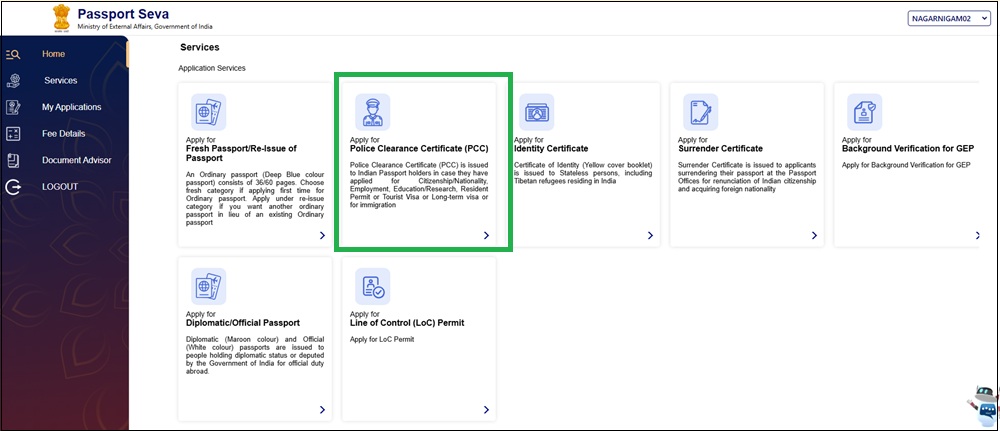Open Line of Control Permit chevron arrow
This screenshot has width=1000, height=431.
tap(486, 409)
